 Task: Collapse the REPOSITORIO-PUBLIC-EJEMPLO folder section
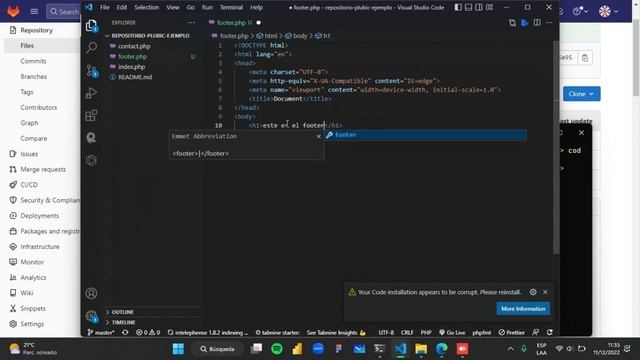150,36
